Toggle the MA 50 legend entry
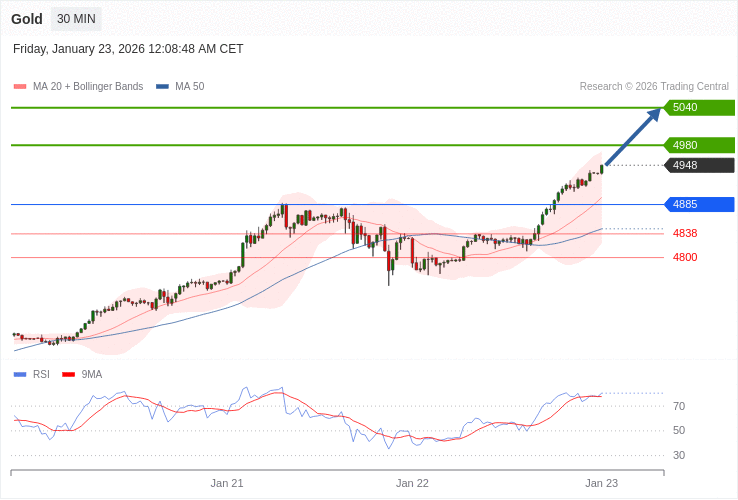The height and width of the screenshot is (500, 738). tap(189, 87)
